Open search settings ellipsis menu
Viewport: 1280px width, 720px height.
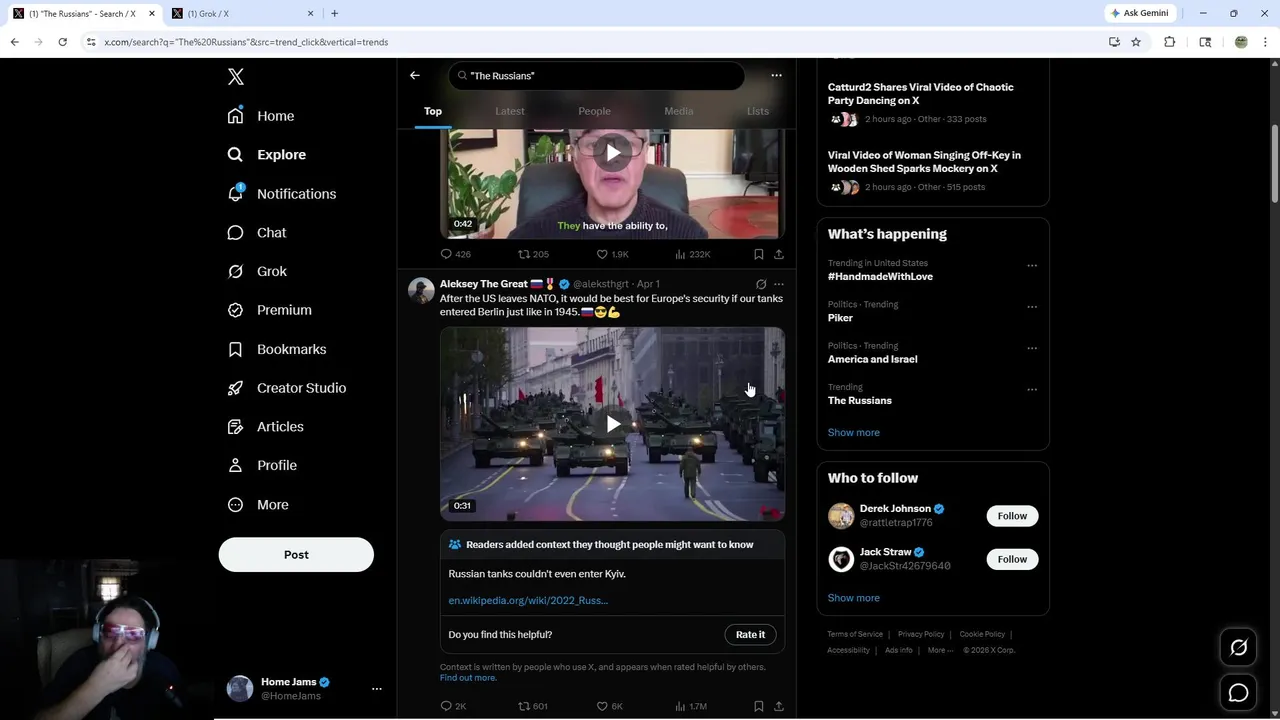click(776, 75)
